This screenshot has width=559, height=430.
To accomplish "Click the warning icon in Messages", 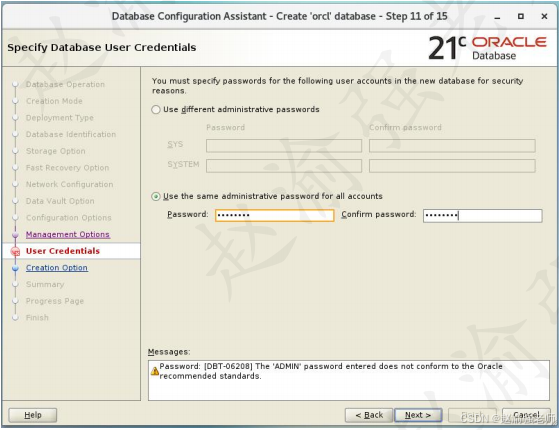I will 155,371.
